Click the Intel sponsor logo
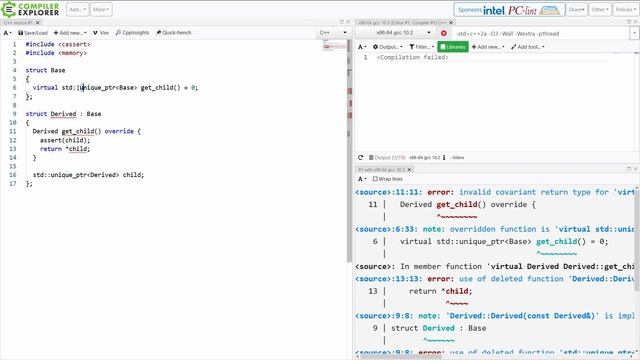 (493, 10)
